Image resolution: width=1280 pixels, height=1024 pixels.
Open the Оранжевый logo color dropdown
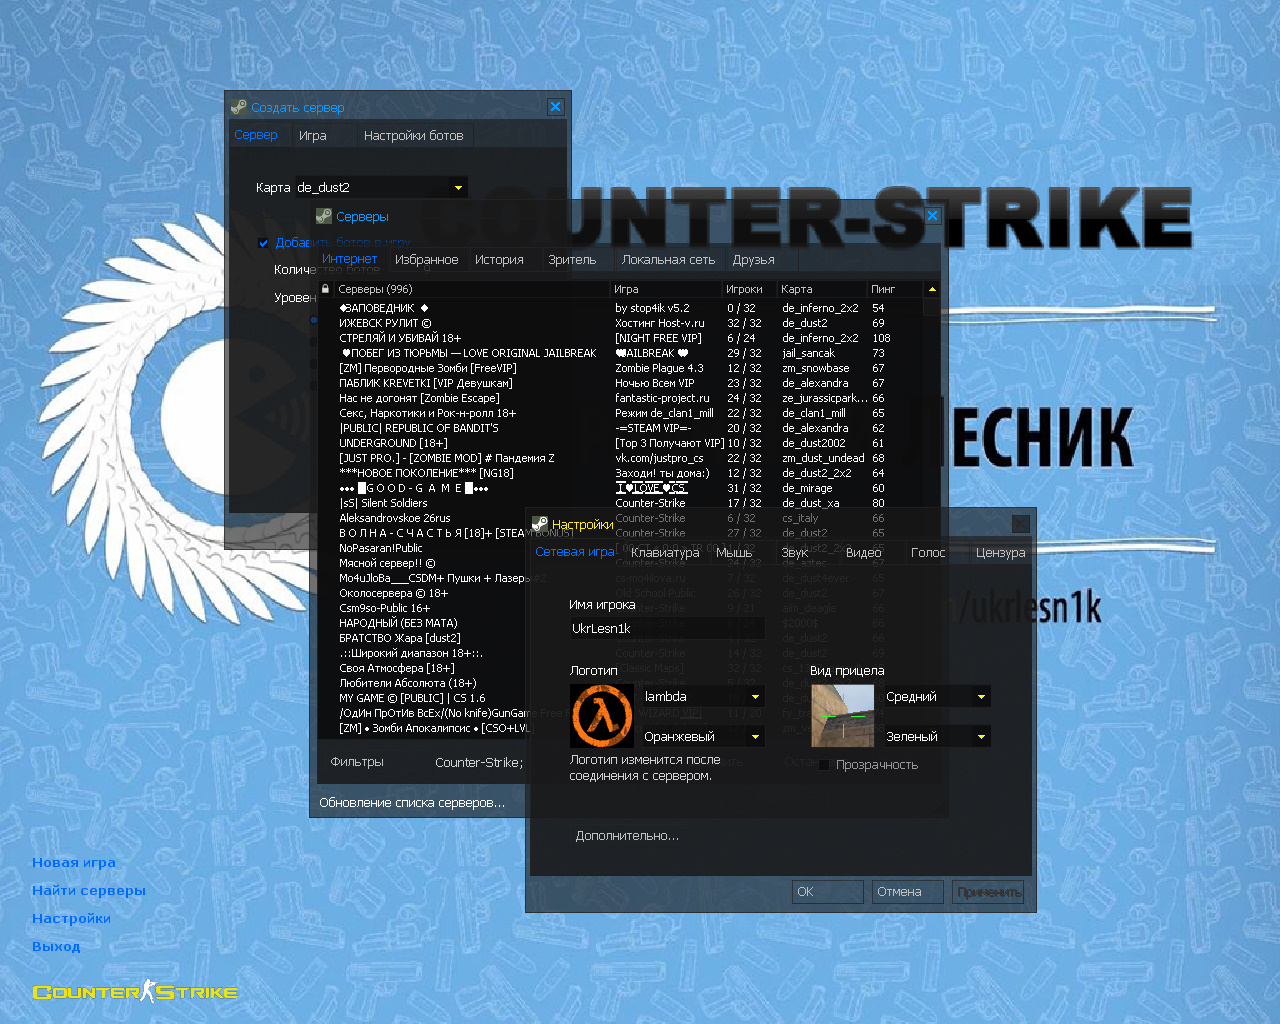coord(755,737)
